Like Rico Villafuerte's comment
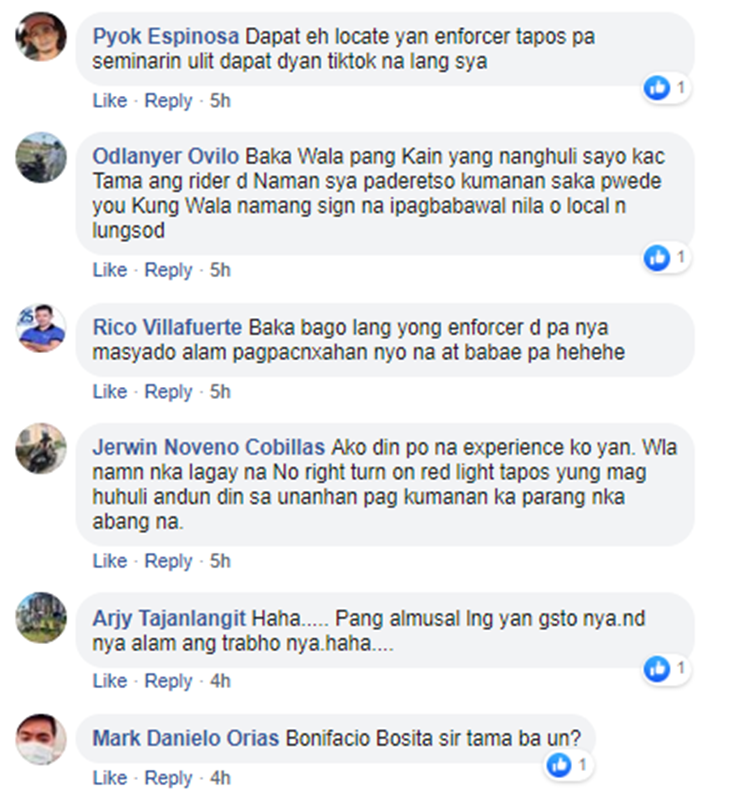Screen dimensions: 750x799 coord(110,391)
